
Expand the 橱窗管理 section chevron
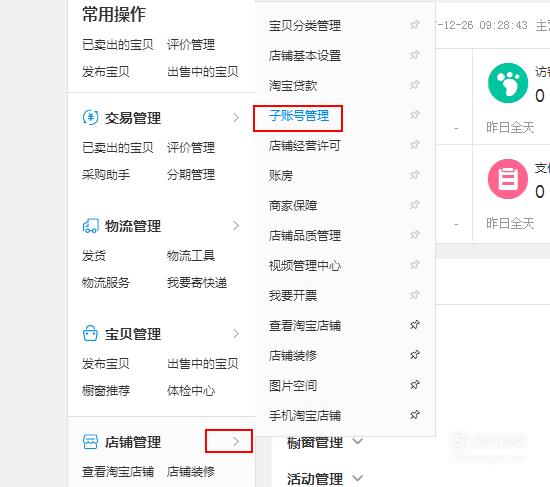pos(357,441)
